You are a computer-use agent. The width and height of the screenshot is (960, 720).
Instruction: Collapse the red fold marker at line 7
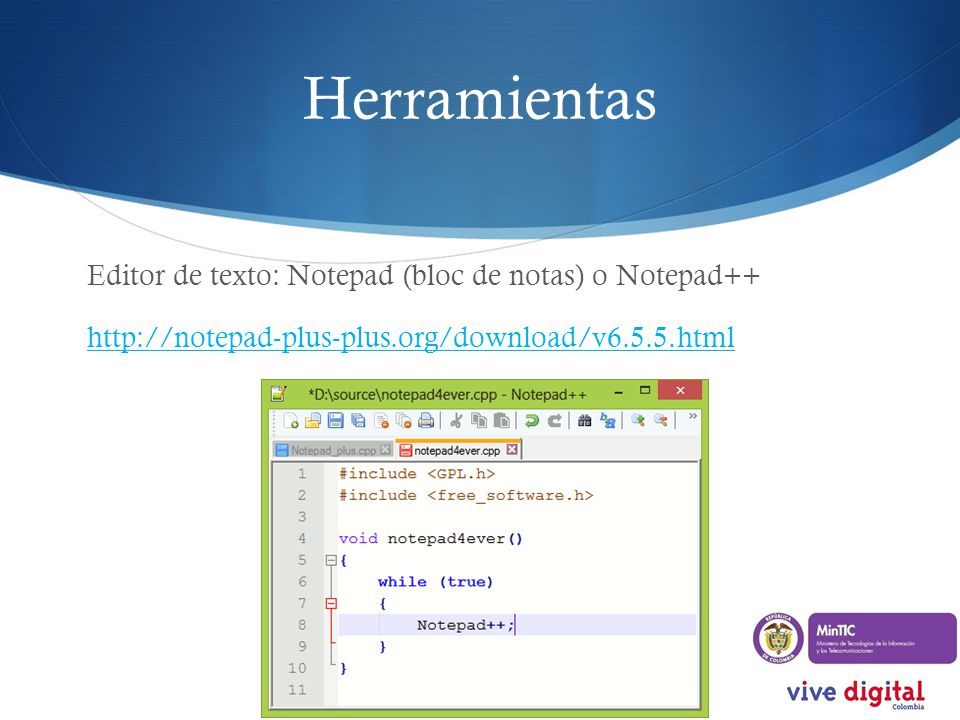pyautogui.click(x=331, y=604)
